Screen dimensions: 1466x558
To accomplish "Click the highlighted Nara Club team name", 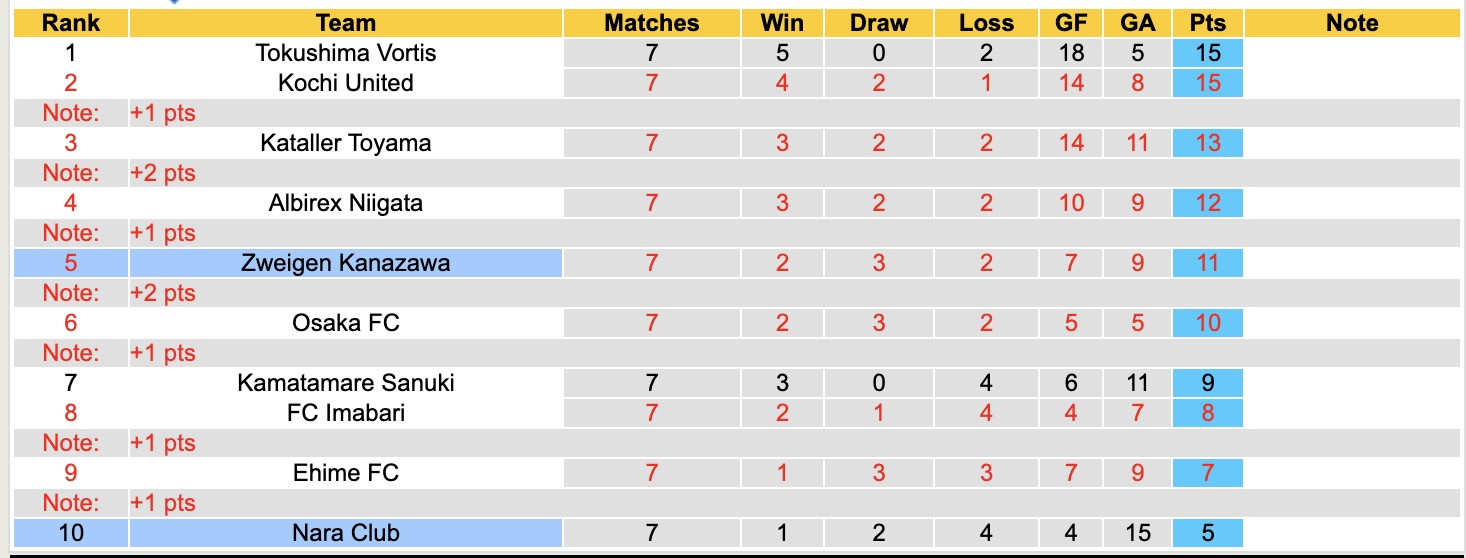I will [x=346, y=532].
